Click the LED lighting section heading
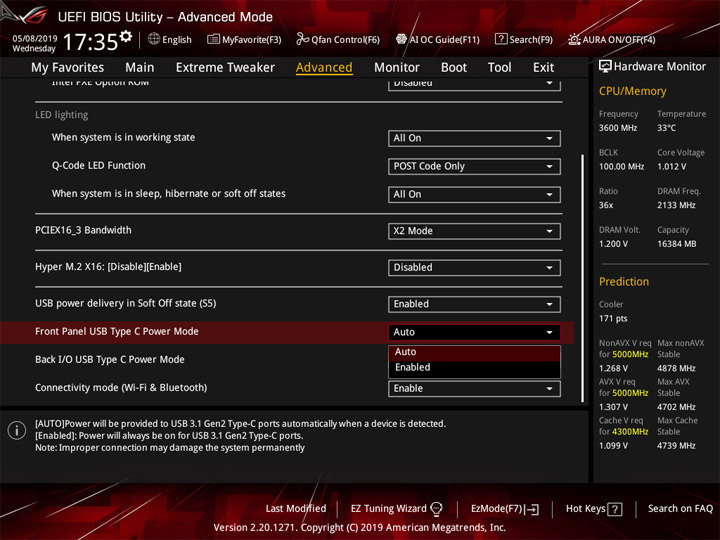 tap(62, 115)
